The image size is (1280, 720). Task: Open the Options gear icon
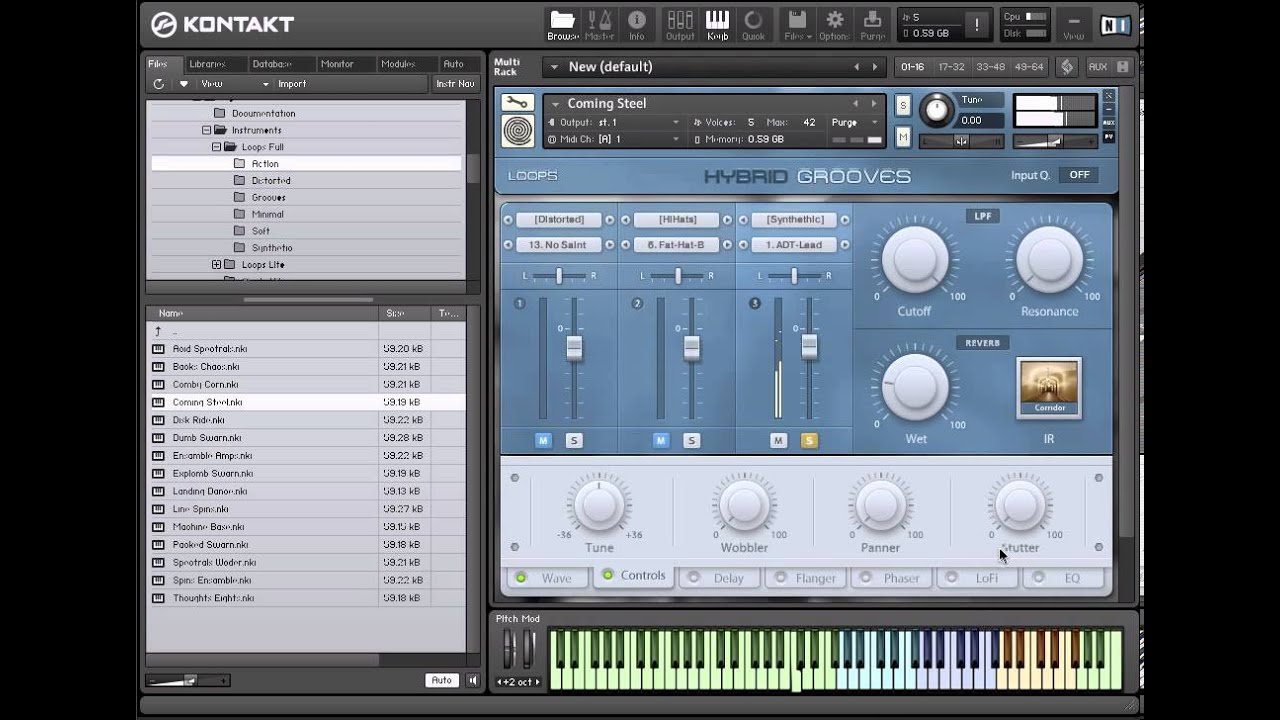[834, 24]
